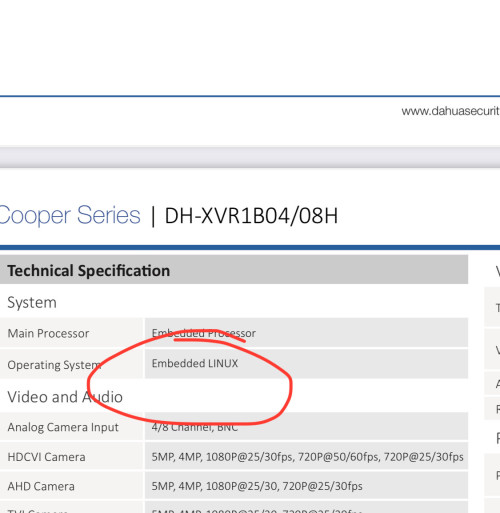This screenshot has height=513, width=500.
Task: Click the 4/8 Channel, BNC value
Action: click(x=195, y=427)
